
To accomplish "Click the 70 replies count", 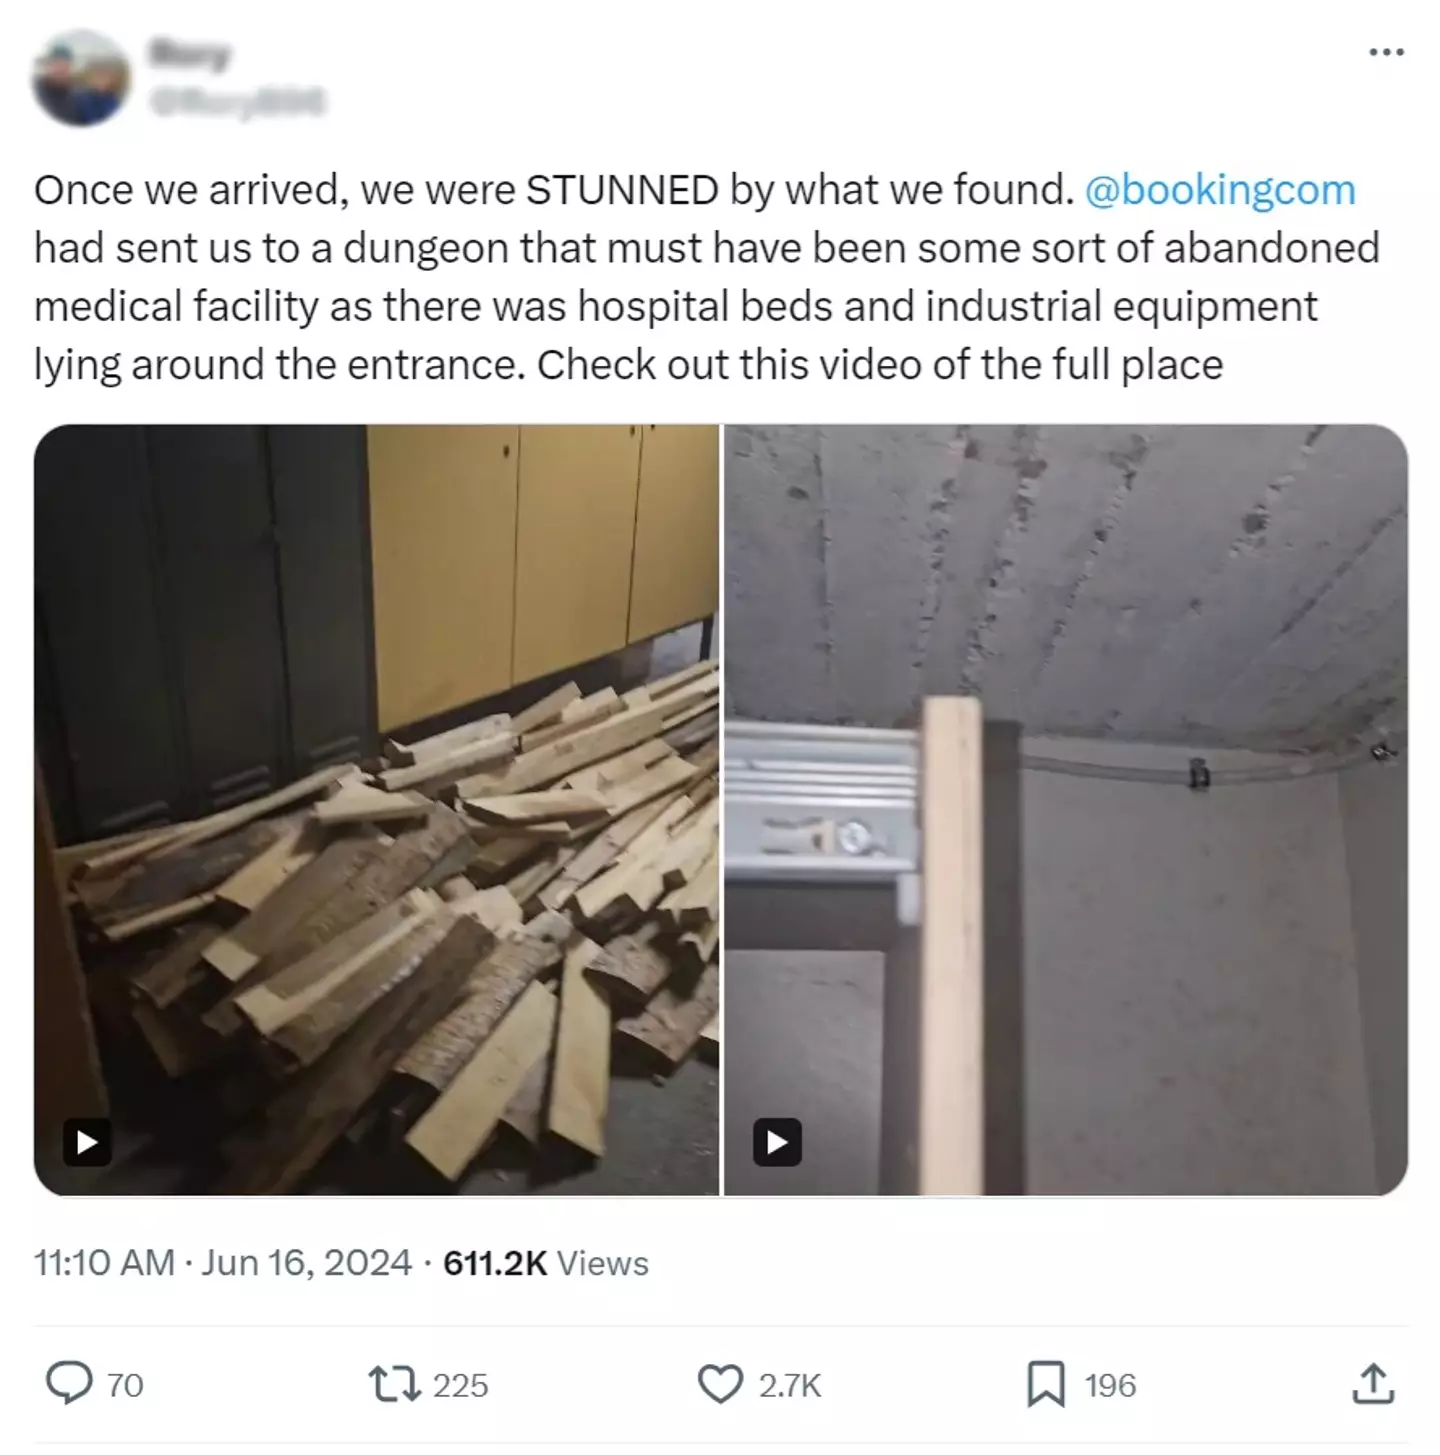I will click(x=125, y=1385).
